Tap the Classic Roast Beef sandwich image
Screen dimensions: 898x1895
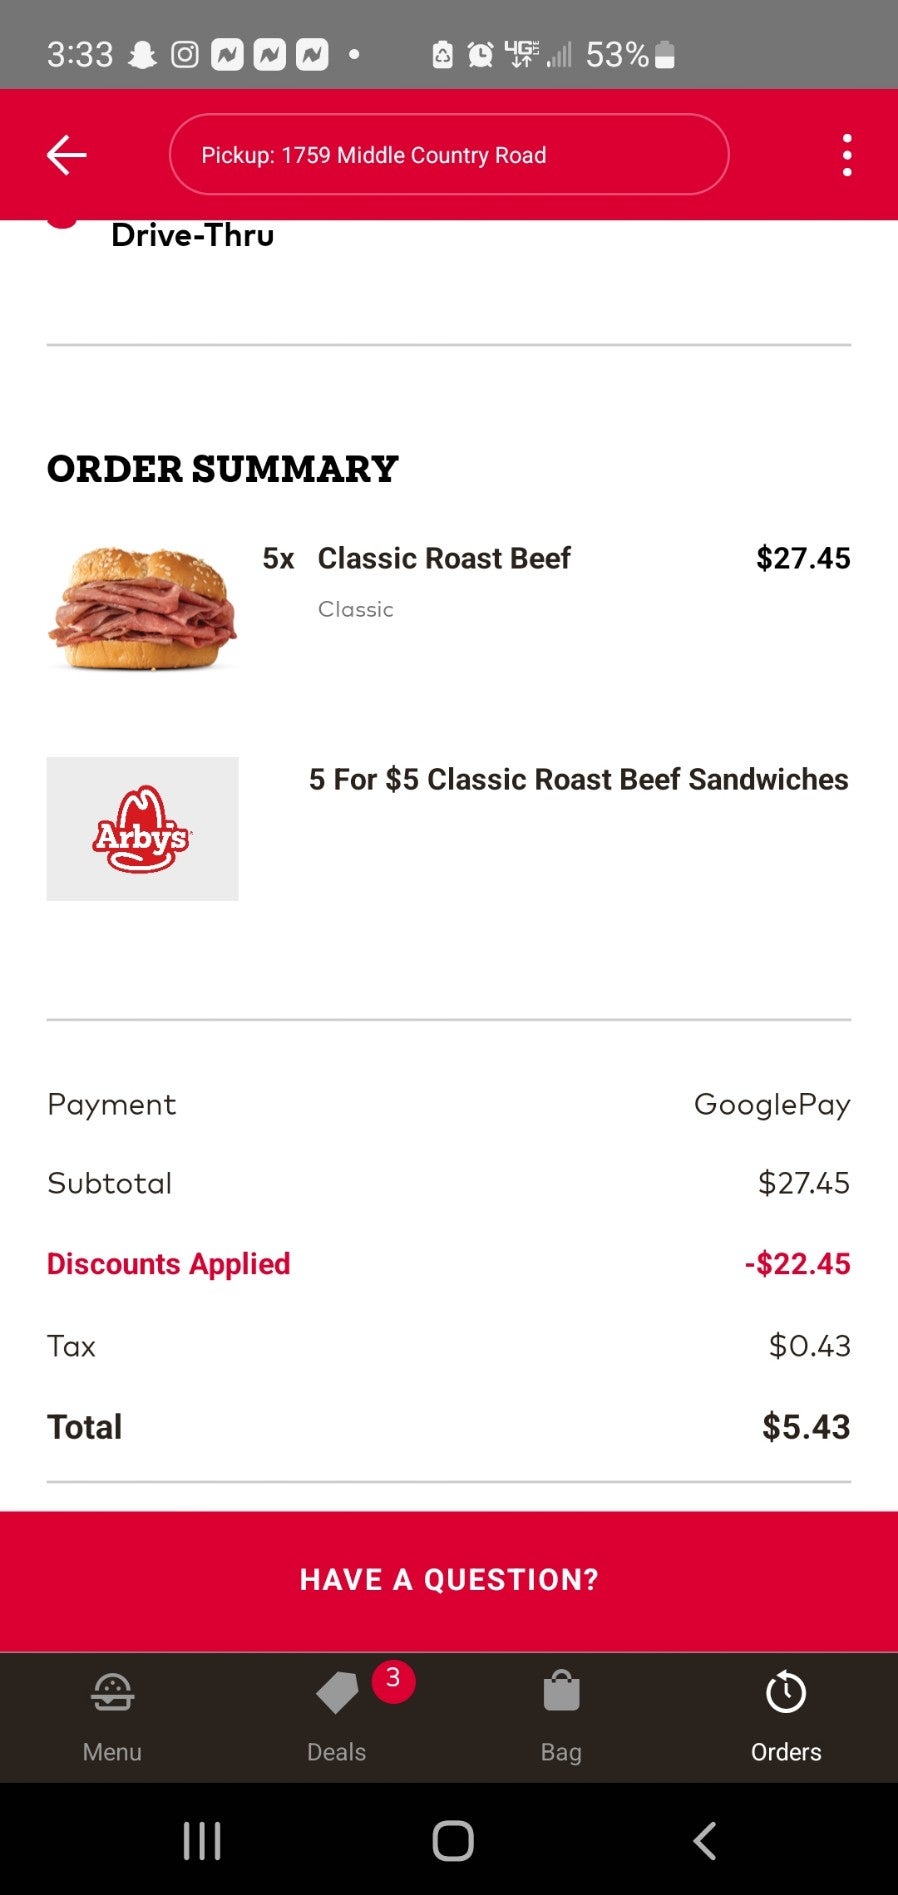(143, 608)
